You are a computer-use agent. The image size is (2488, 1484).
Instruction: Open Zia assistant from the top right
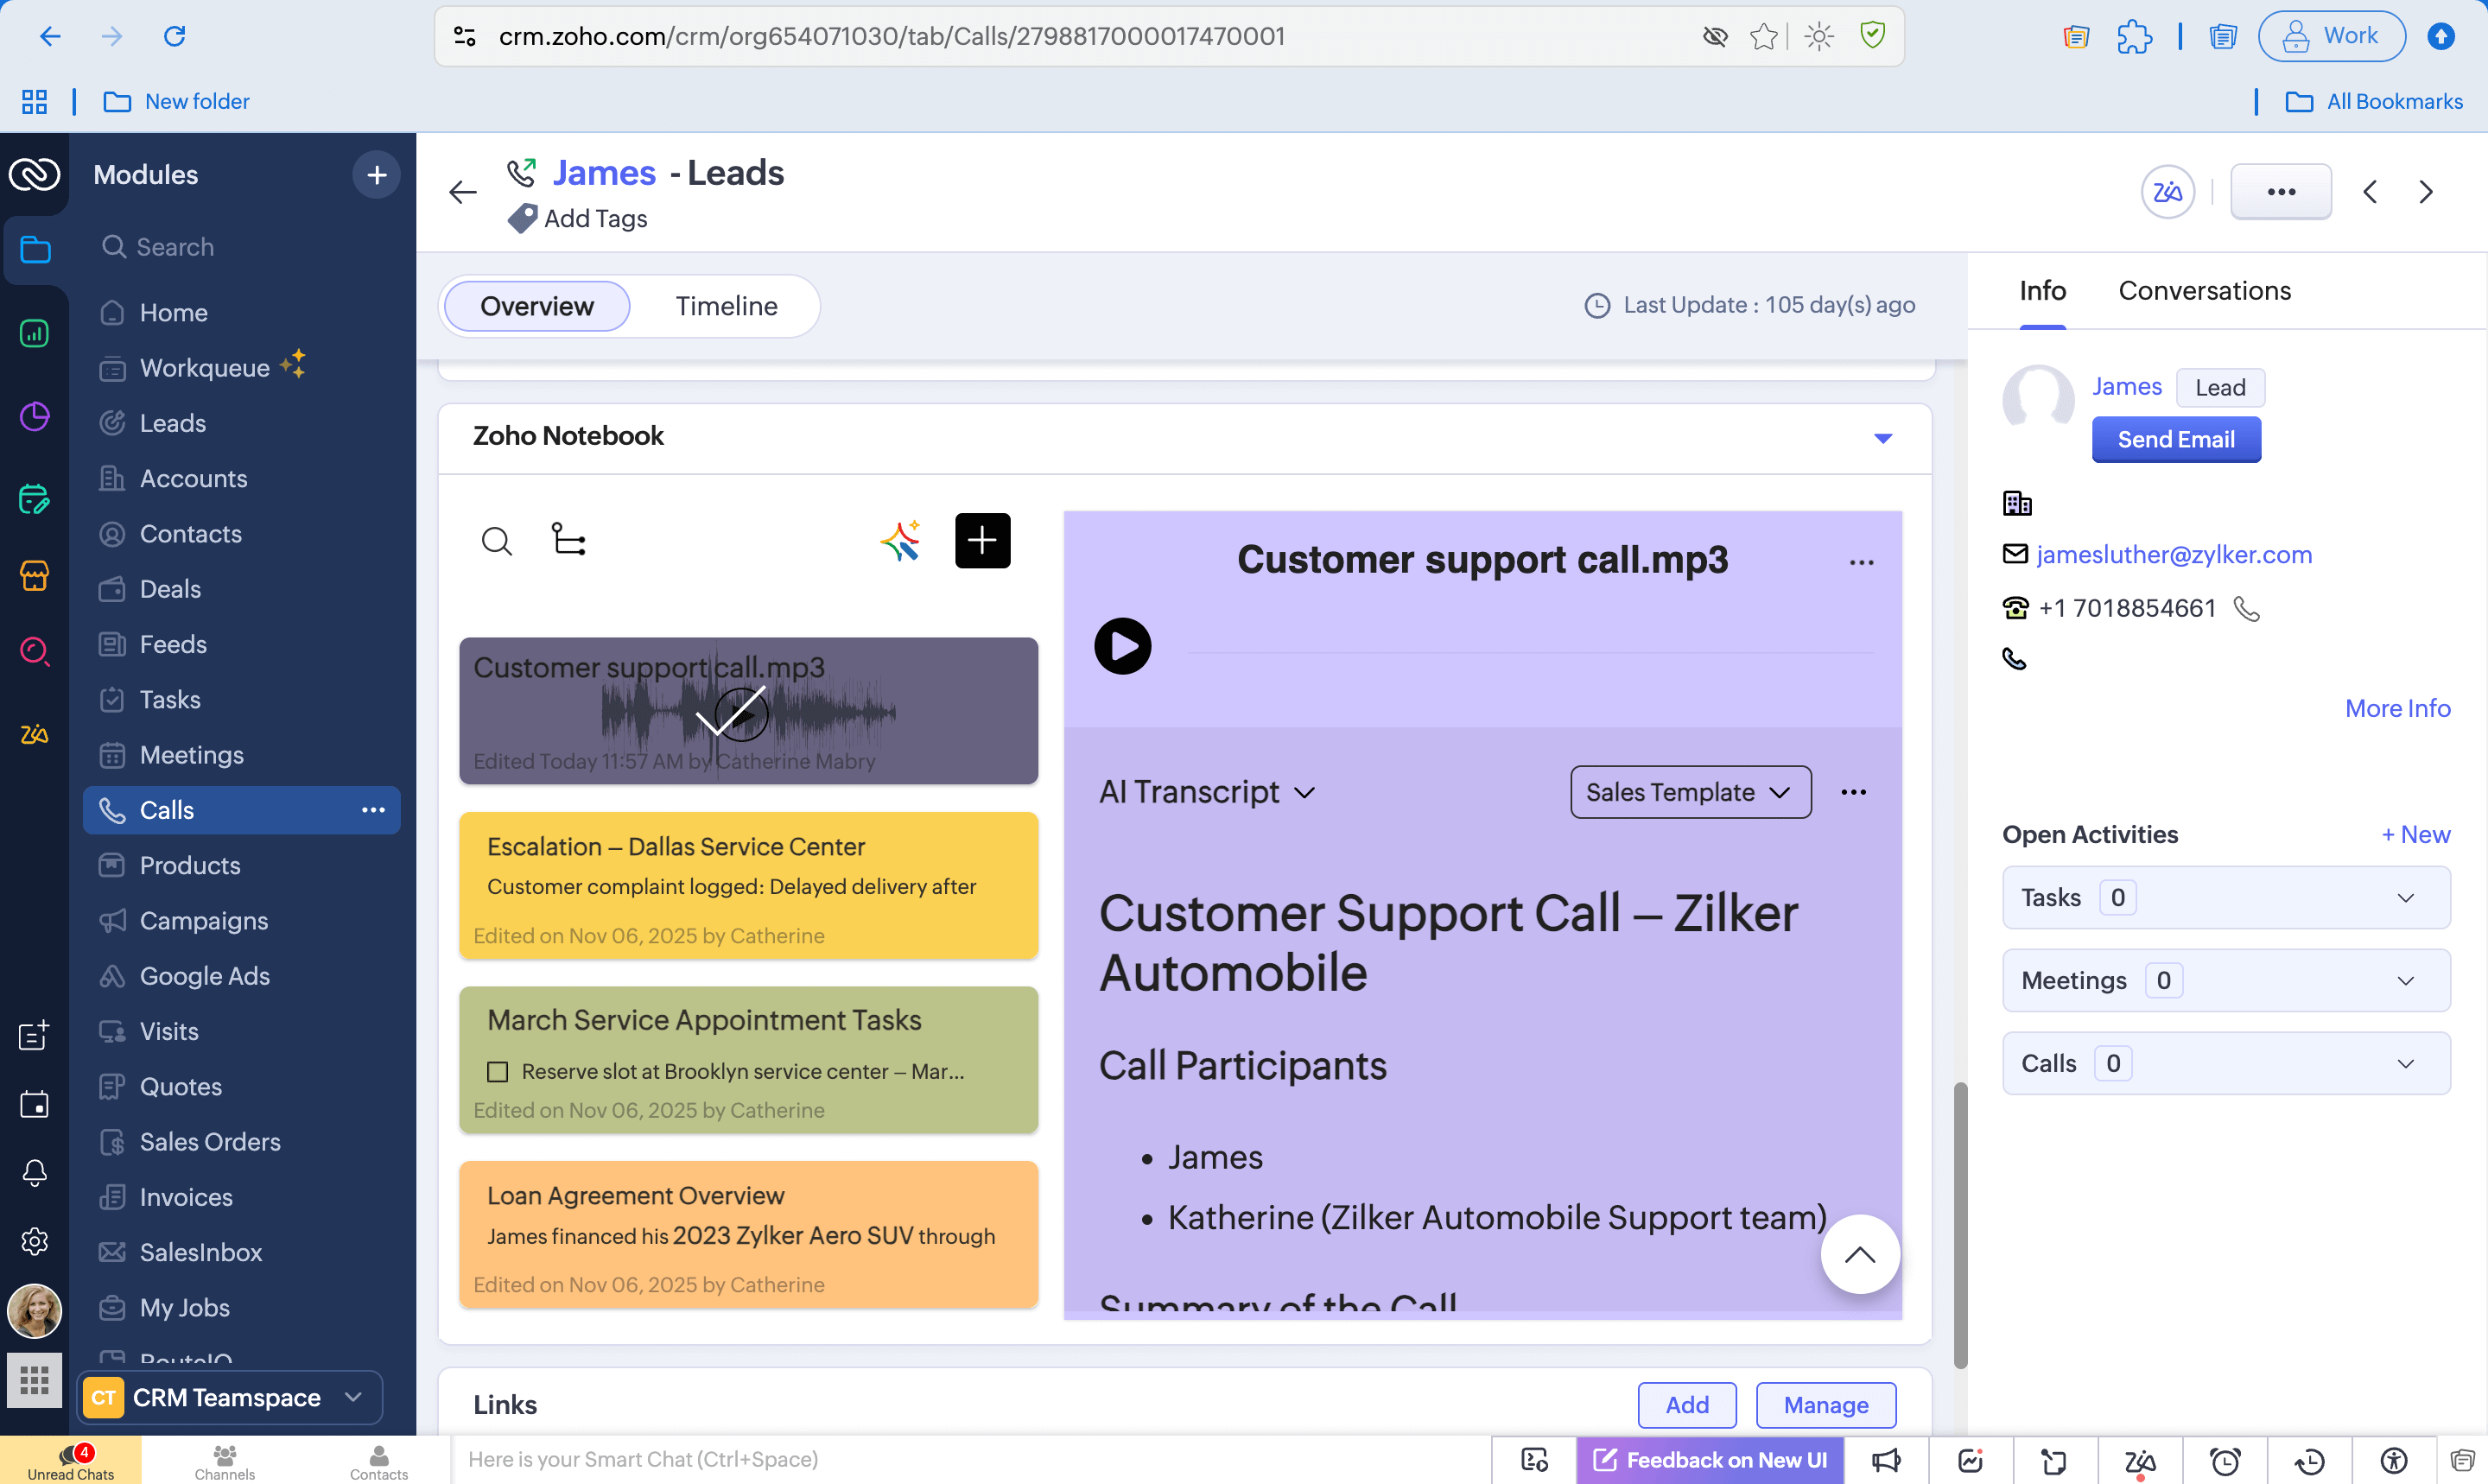2167,191
